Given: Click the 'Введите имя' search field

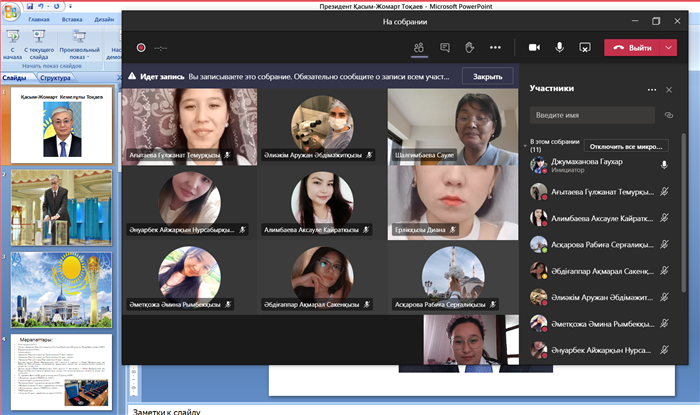Looking at the screenshot, I should [x=591, y=116].
